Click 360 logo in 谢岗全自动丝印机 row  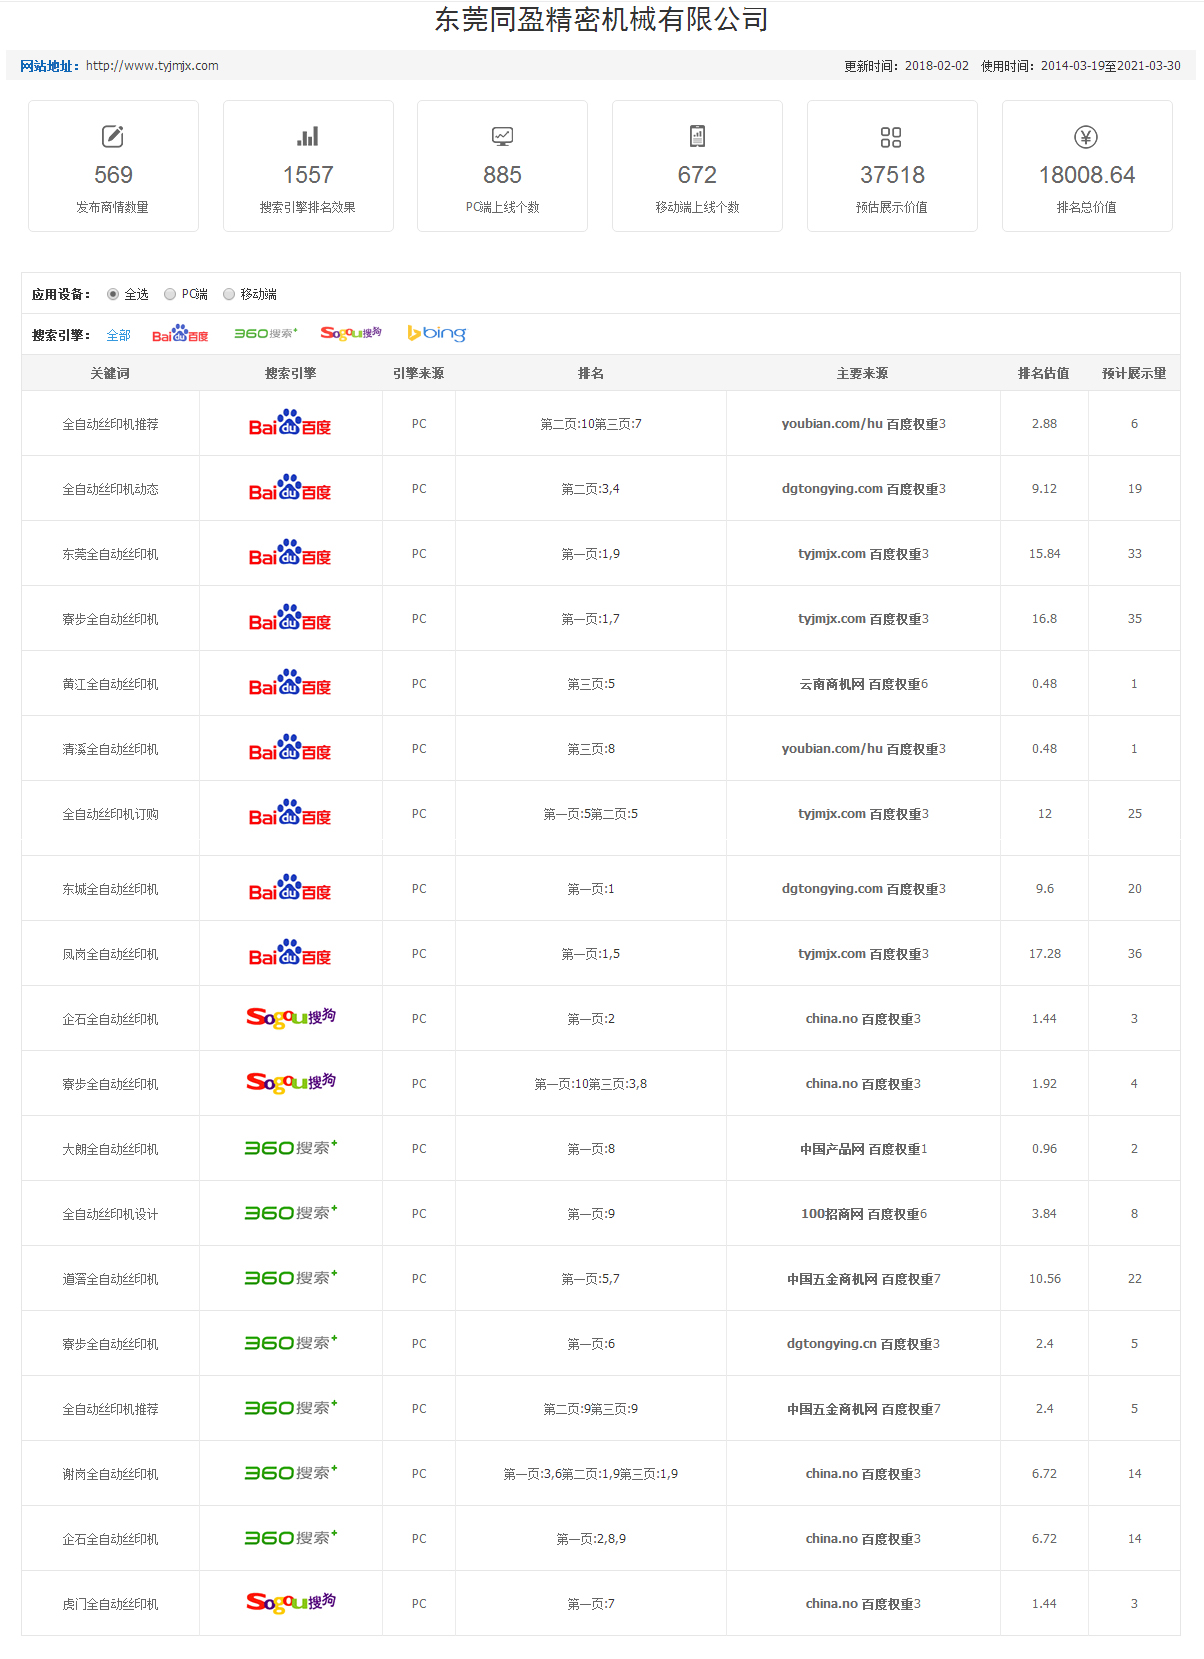coord(291,1473)
